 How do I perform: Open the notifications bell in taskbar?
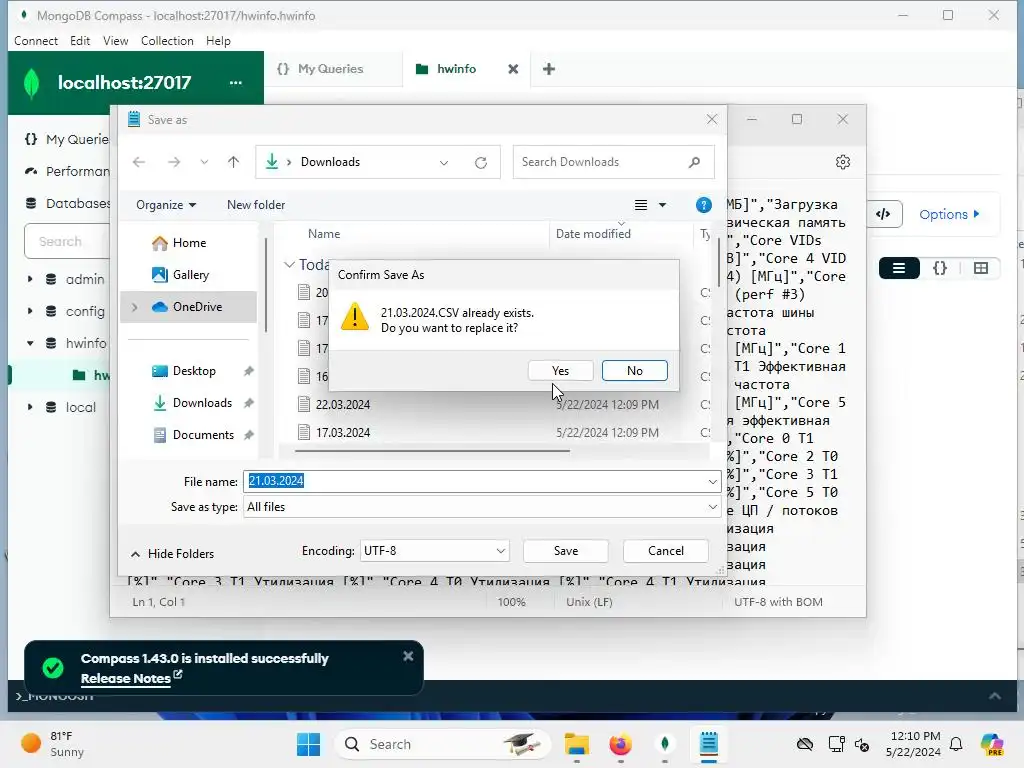[956, 744]
